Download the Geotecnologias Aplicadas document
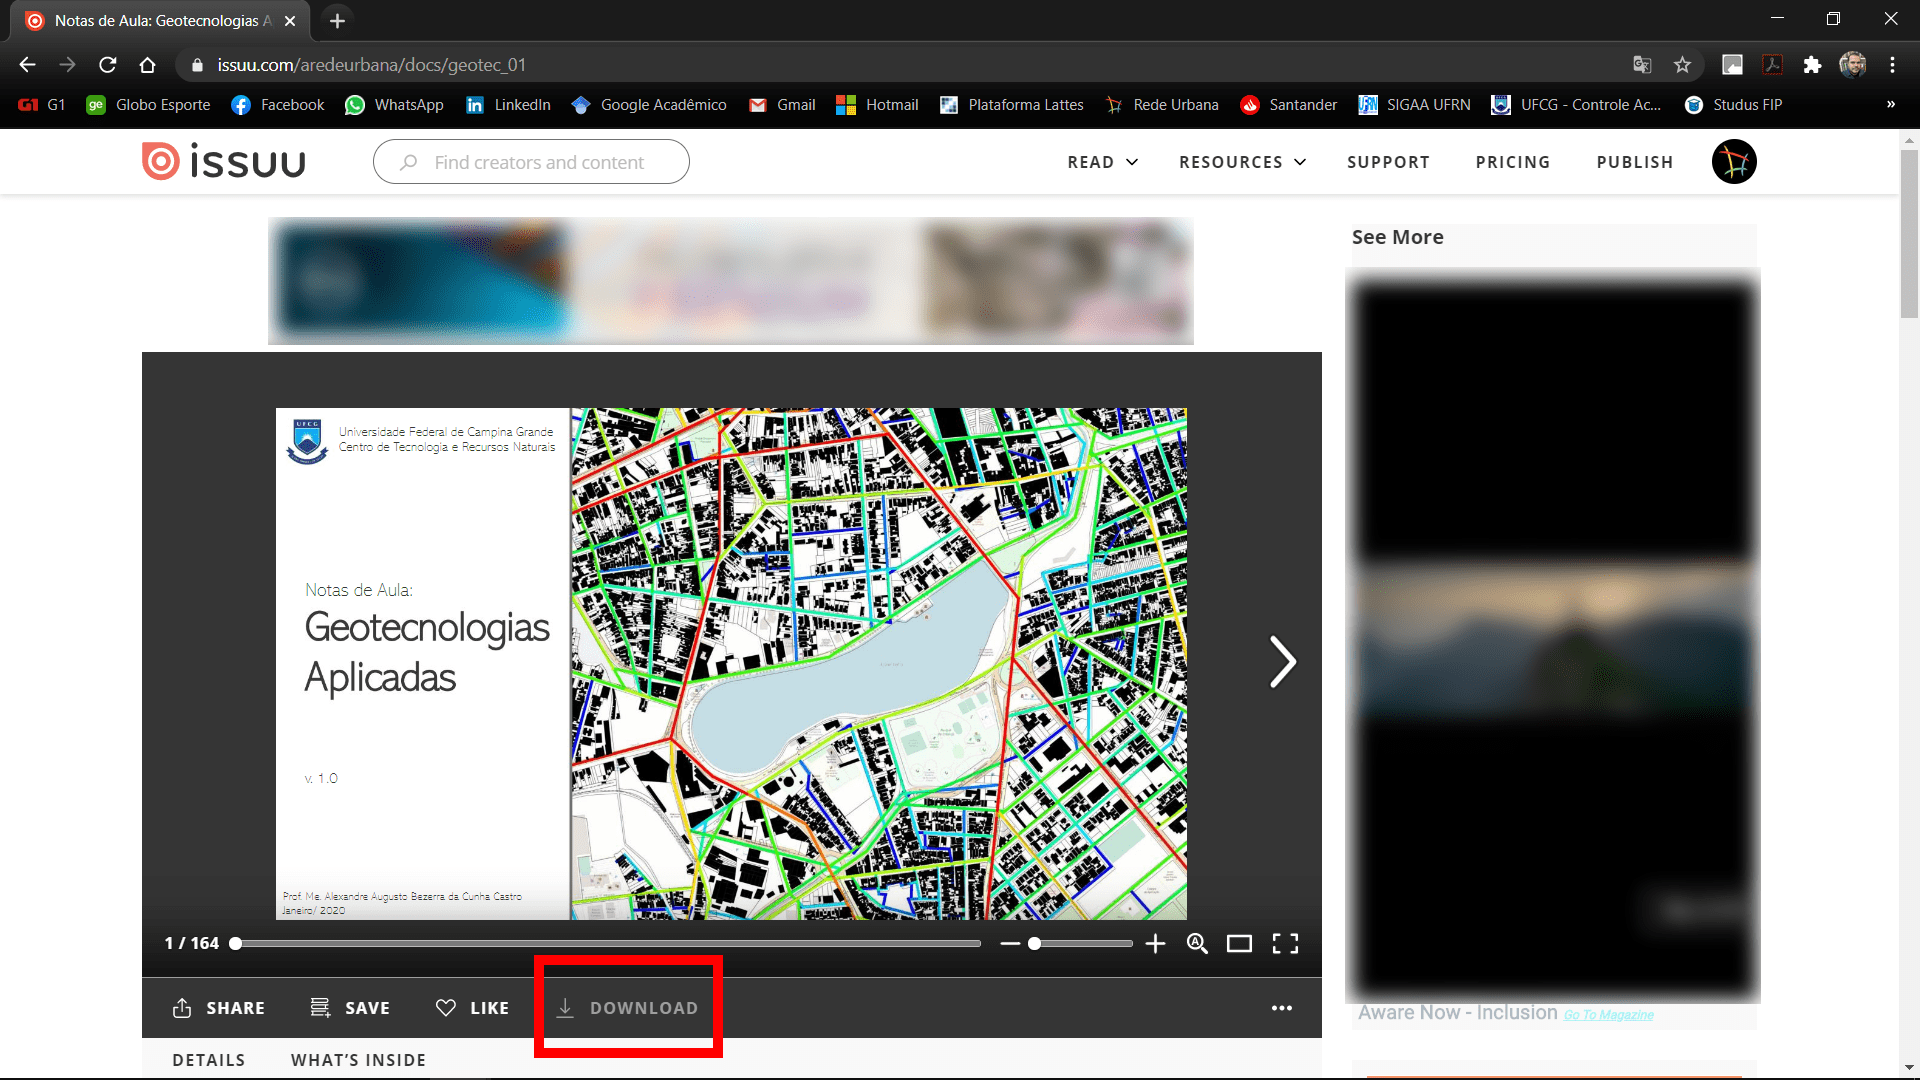The width and height of the screenshot is (1920, 1080). (627, 1008)
